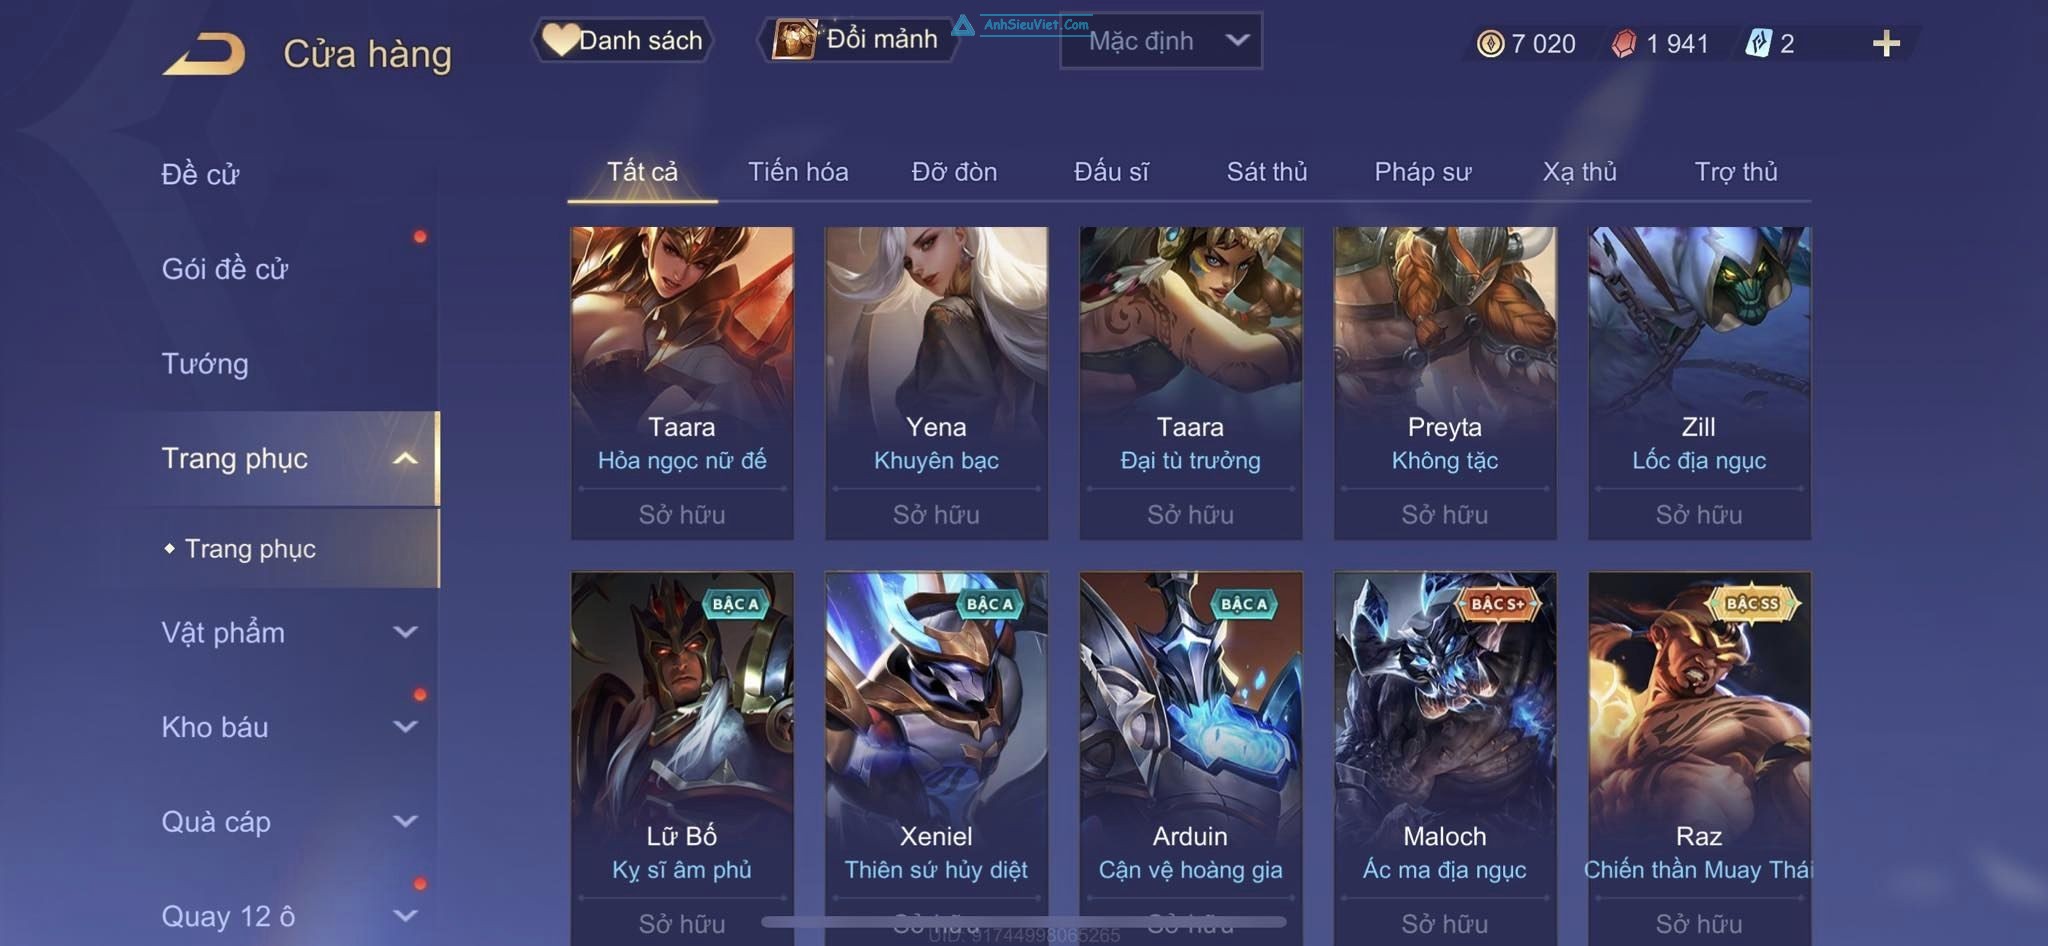Viewport: 2048px width, 946px height.
Task: Open the Mặc định sort dropdown
Action: 1161,41
